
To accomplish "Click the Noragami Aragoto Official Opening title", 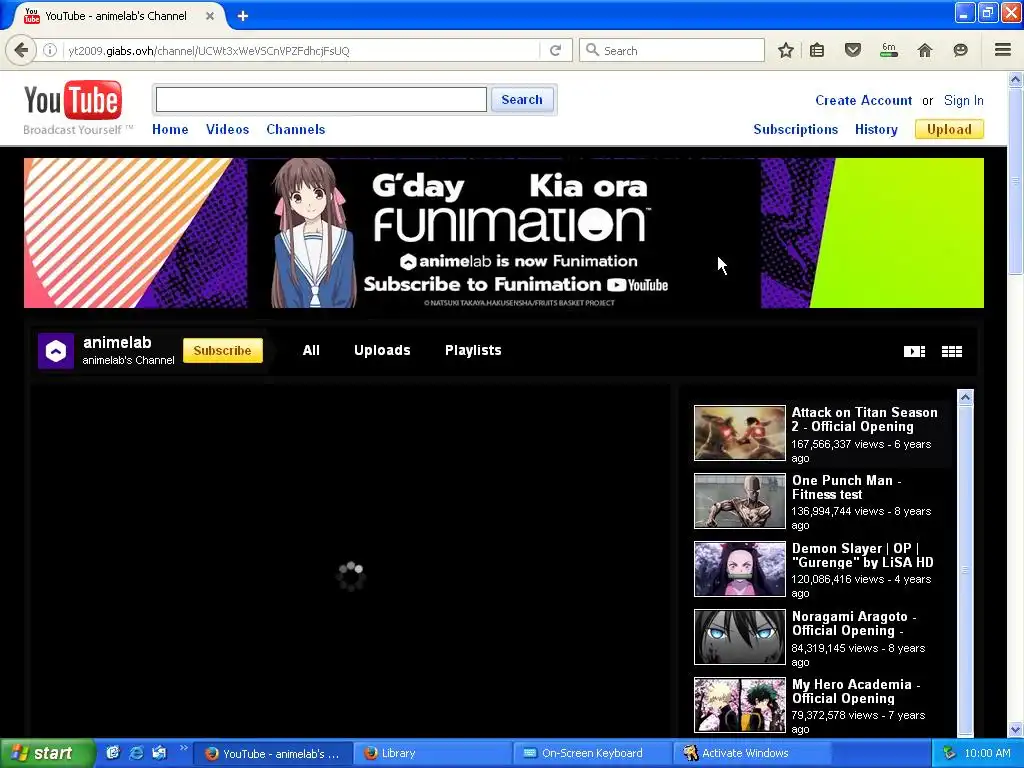I will coord(854,623).
